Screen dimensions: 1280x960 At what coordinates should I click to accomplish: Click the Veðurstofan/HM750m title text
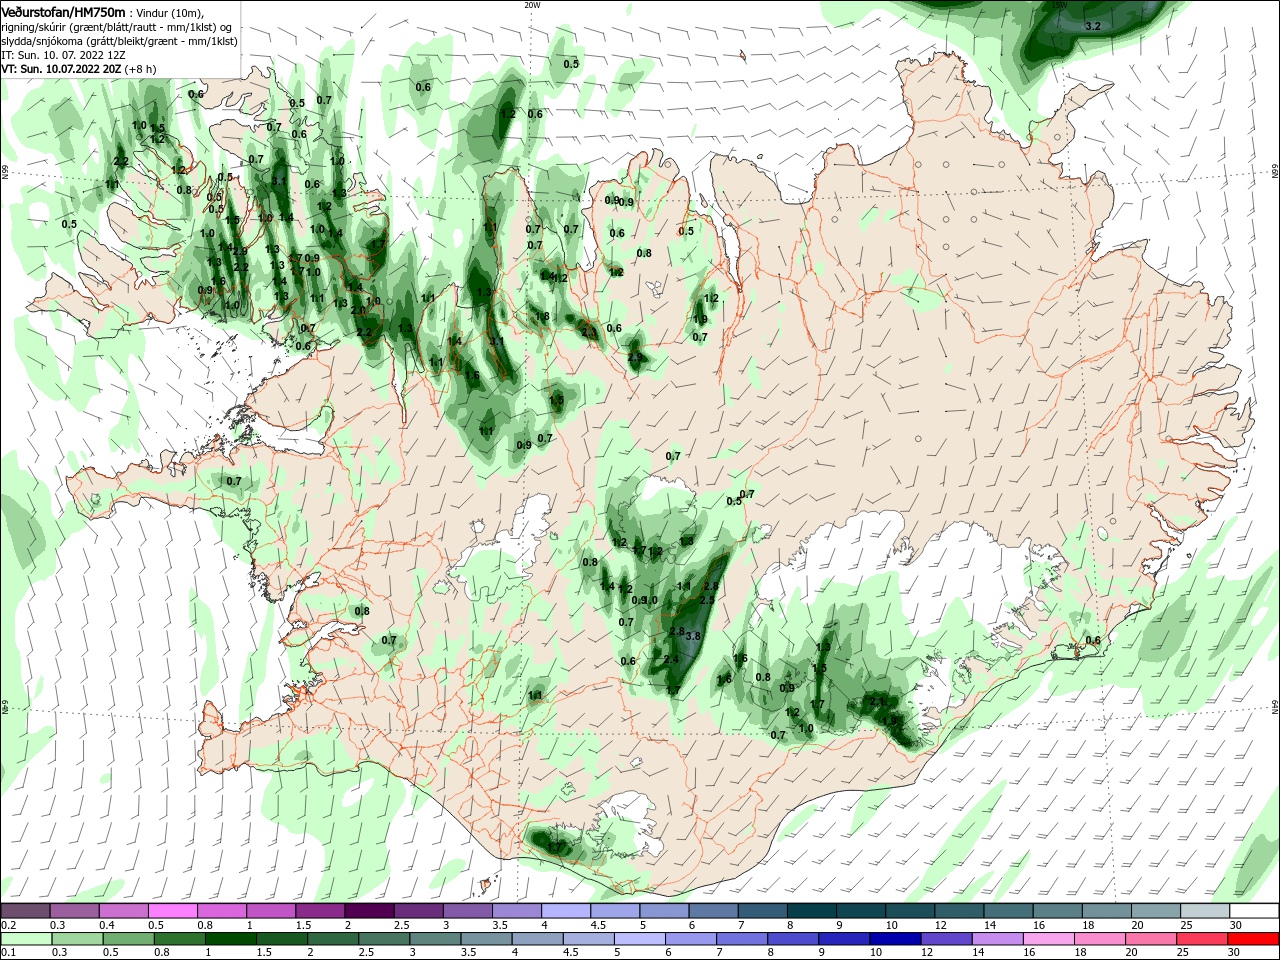[x=63, y=12]
